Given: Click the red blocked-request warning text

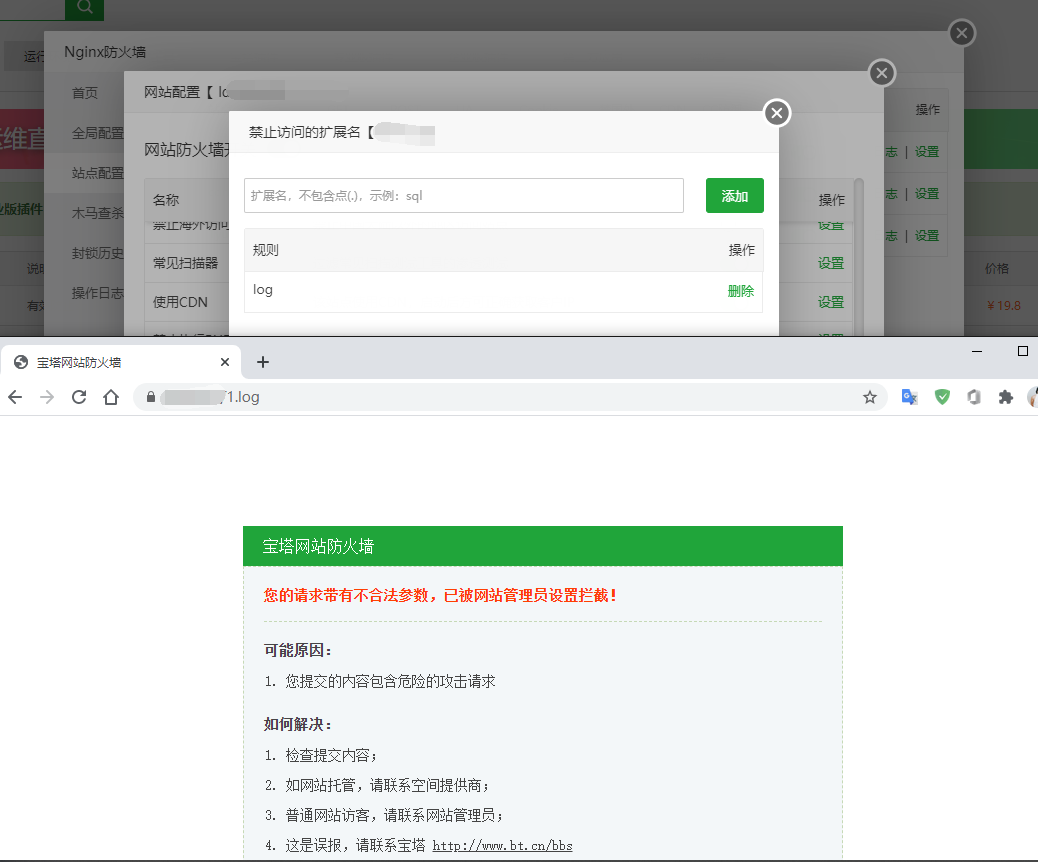Looking at the screenshot, I should [x=441, y=595].
